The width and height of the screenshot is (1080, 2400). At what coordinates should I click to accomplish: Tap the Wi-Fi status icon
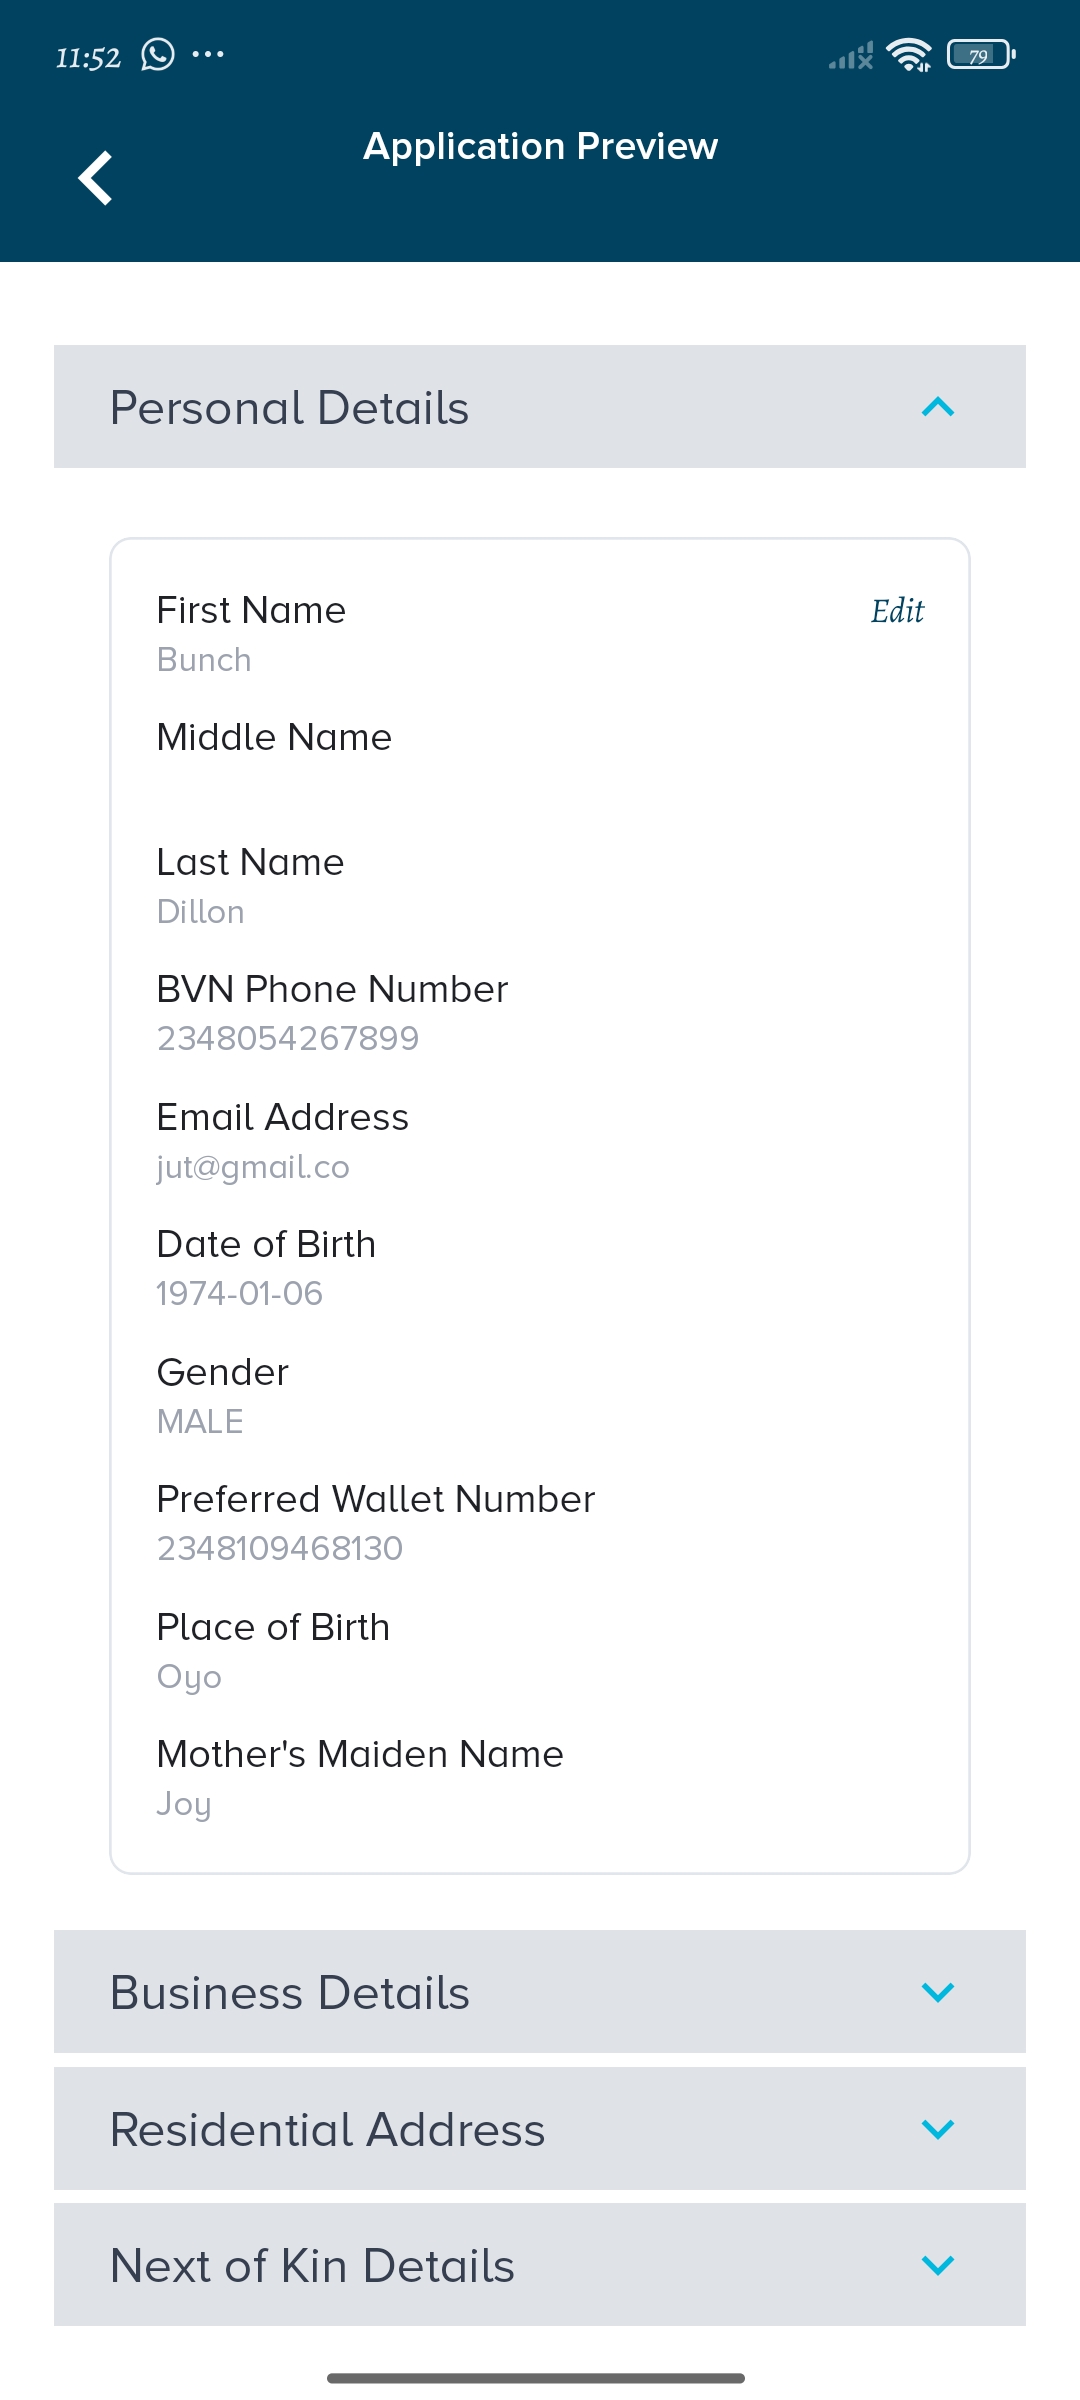point(909,55)
